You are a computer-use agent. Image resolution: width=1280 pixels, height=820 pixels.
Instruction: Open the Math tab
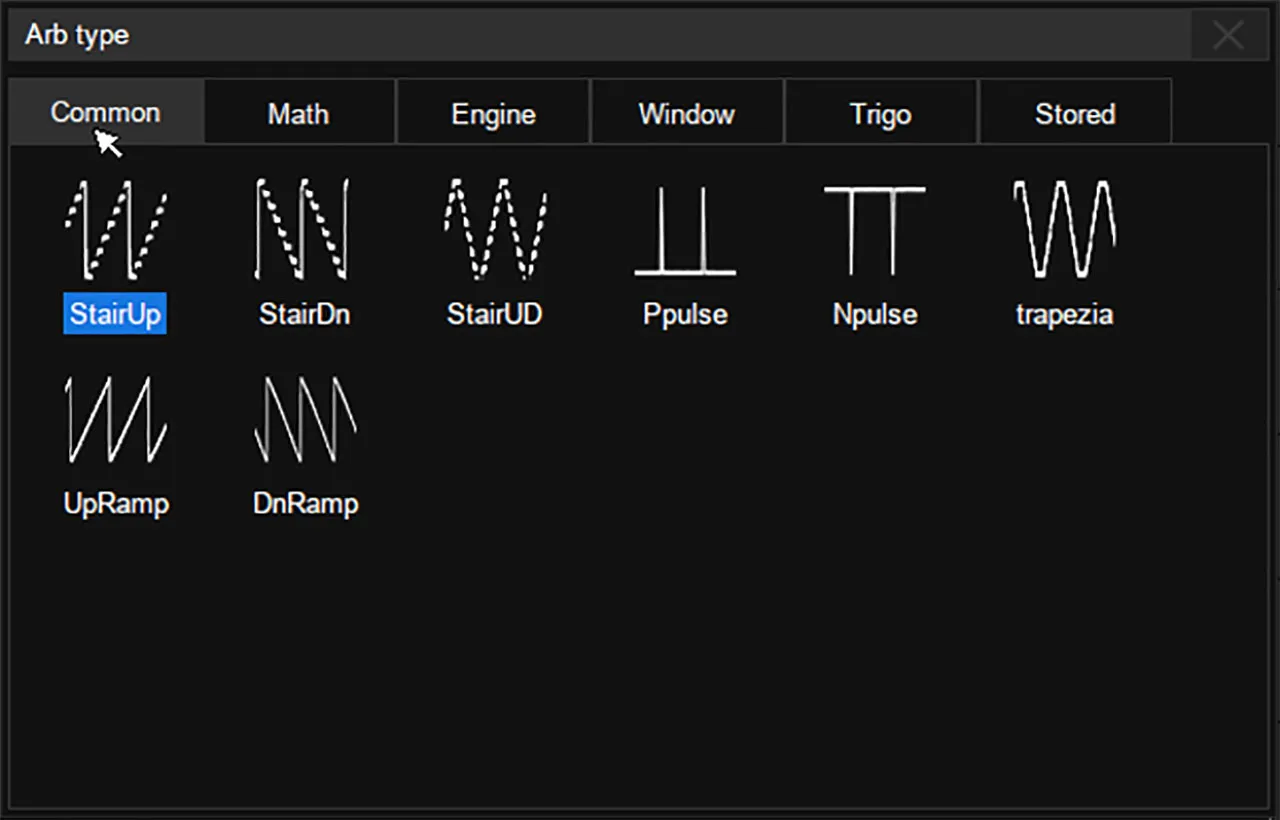pos(298,114)
